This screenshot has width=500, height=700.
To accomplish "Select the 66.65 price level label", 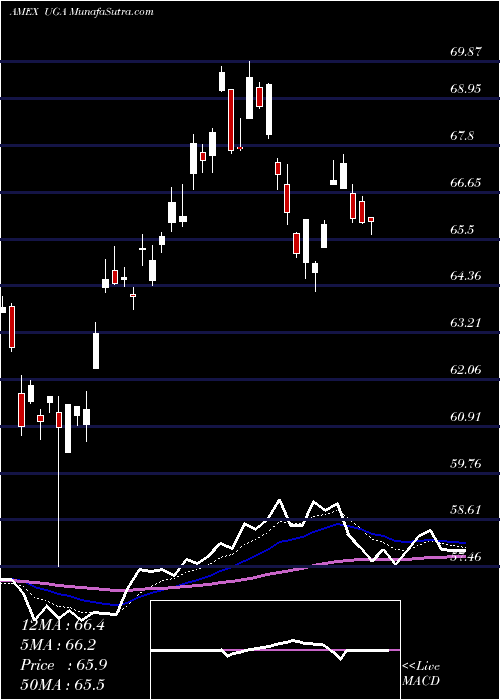I will [466, 183].
